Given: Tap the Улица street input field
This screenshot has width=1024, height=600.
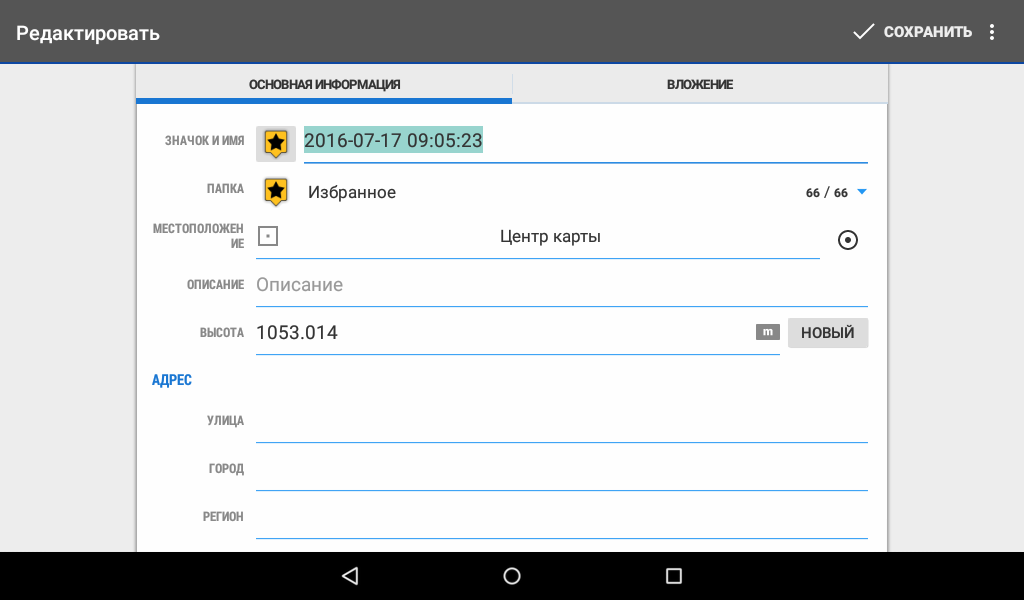Looking at the screenshot, I should point(560,422).
